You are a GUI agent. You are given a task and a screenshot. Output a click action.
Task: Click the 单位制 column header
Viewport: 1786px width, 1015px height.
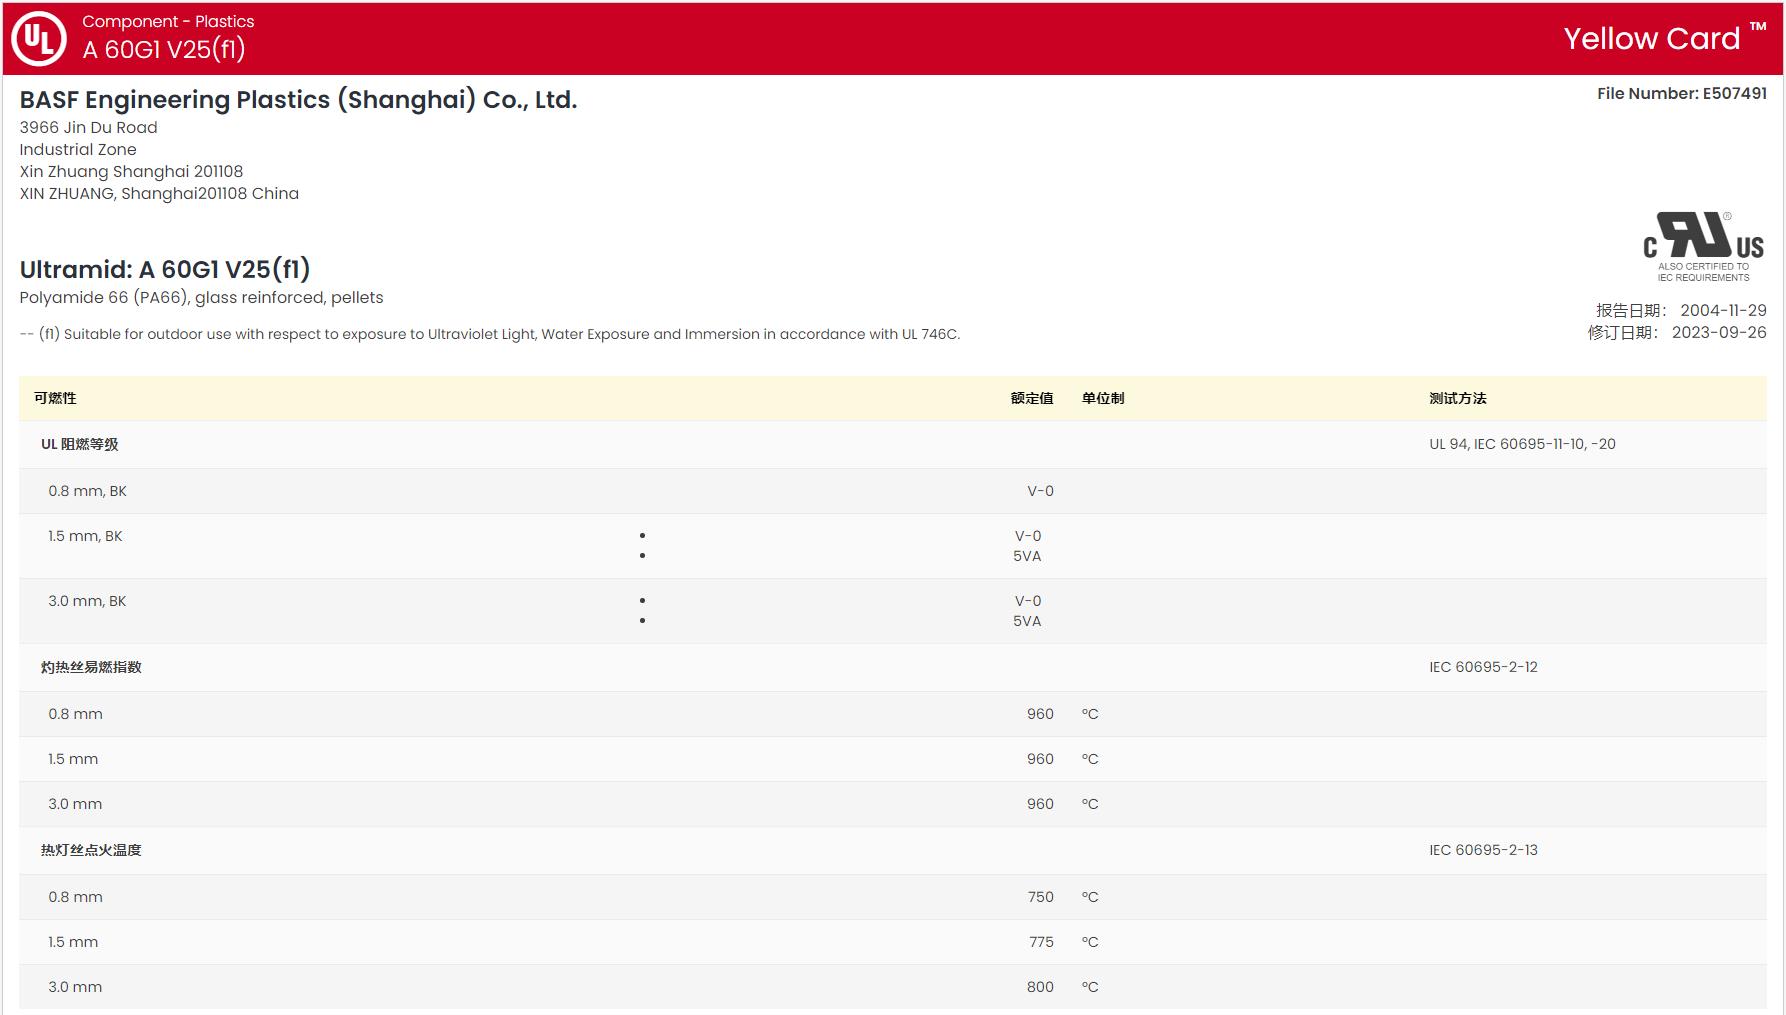pyautogui.click(x=1103, y=398)
